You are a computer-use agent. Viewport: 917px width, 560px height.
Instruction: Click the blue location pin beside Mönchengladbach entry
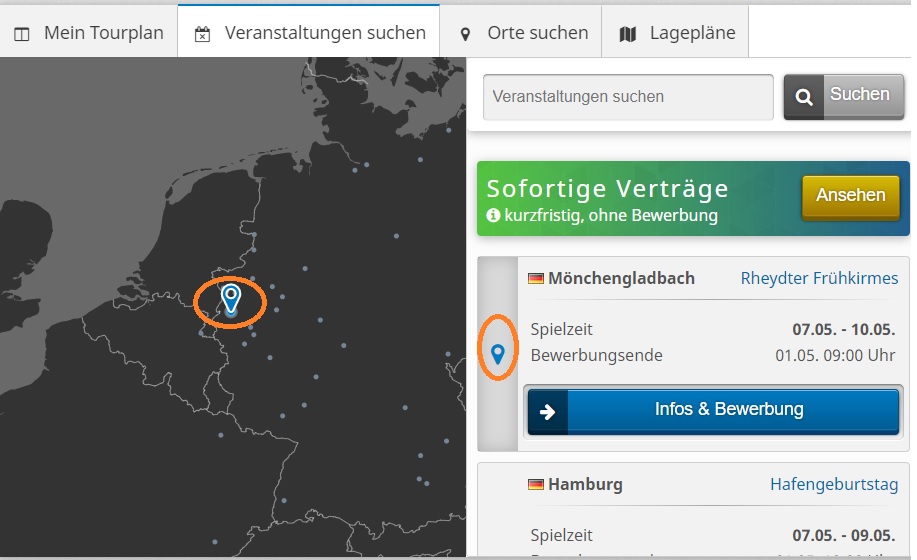pyautogui.click(x=498, y=352)
